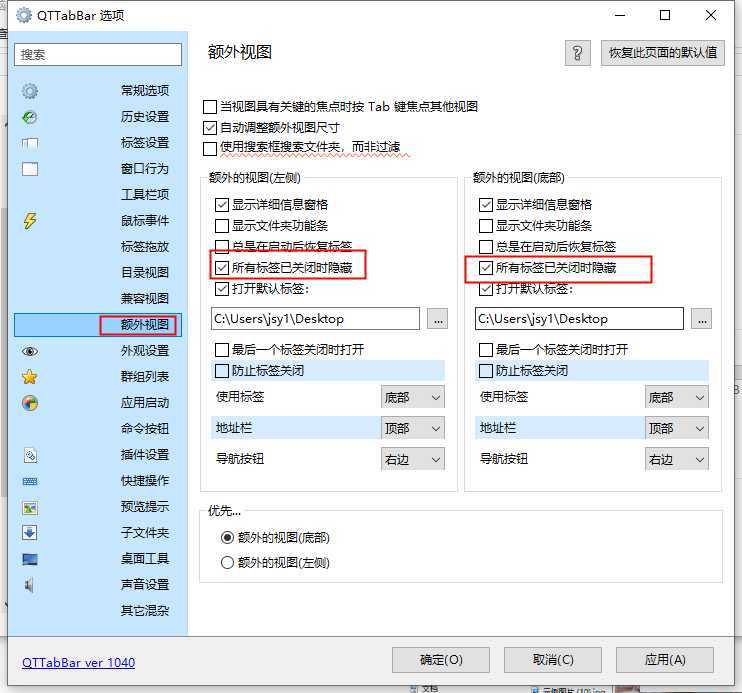Enable Tab 键焦点其他视图 checkbox
Image resolution: width=742 pixels, height=693 pixels.
click(x=210, y=107)
